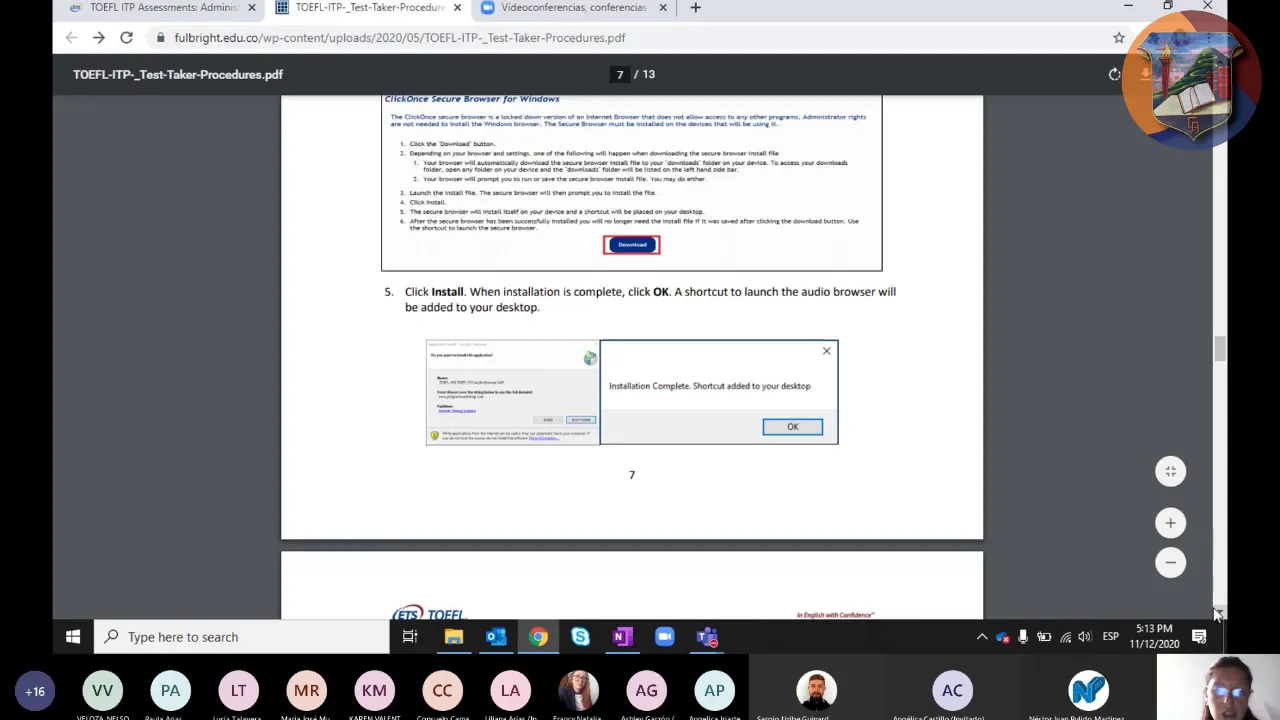Image resolution: width=1280 pixels, height=720 pixels.
Task: Open Chrome from taskbar
Action: tap(538, 637)
